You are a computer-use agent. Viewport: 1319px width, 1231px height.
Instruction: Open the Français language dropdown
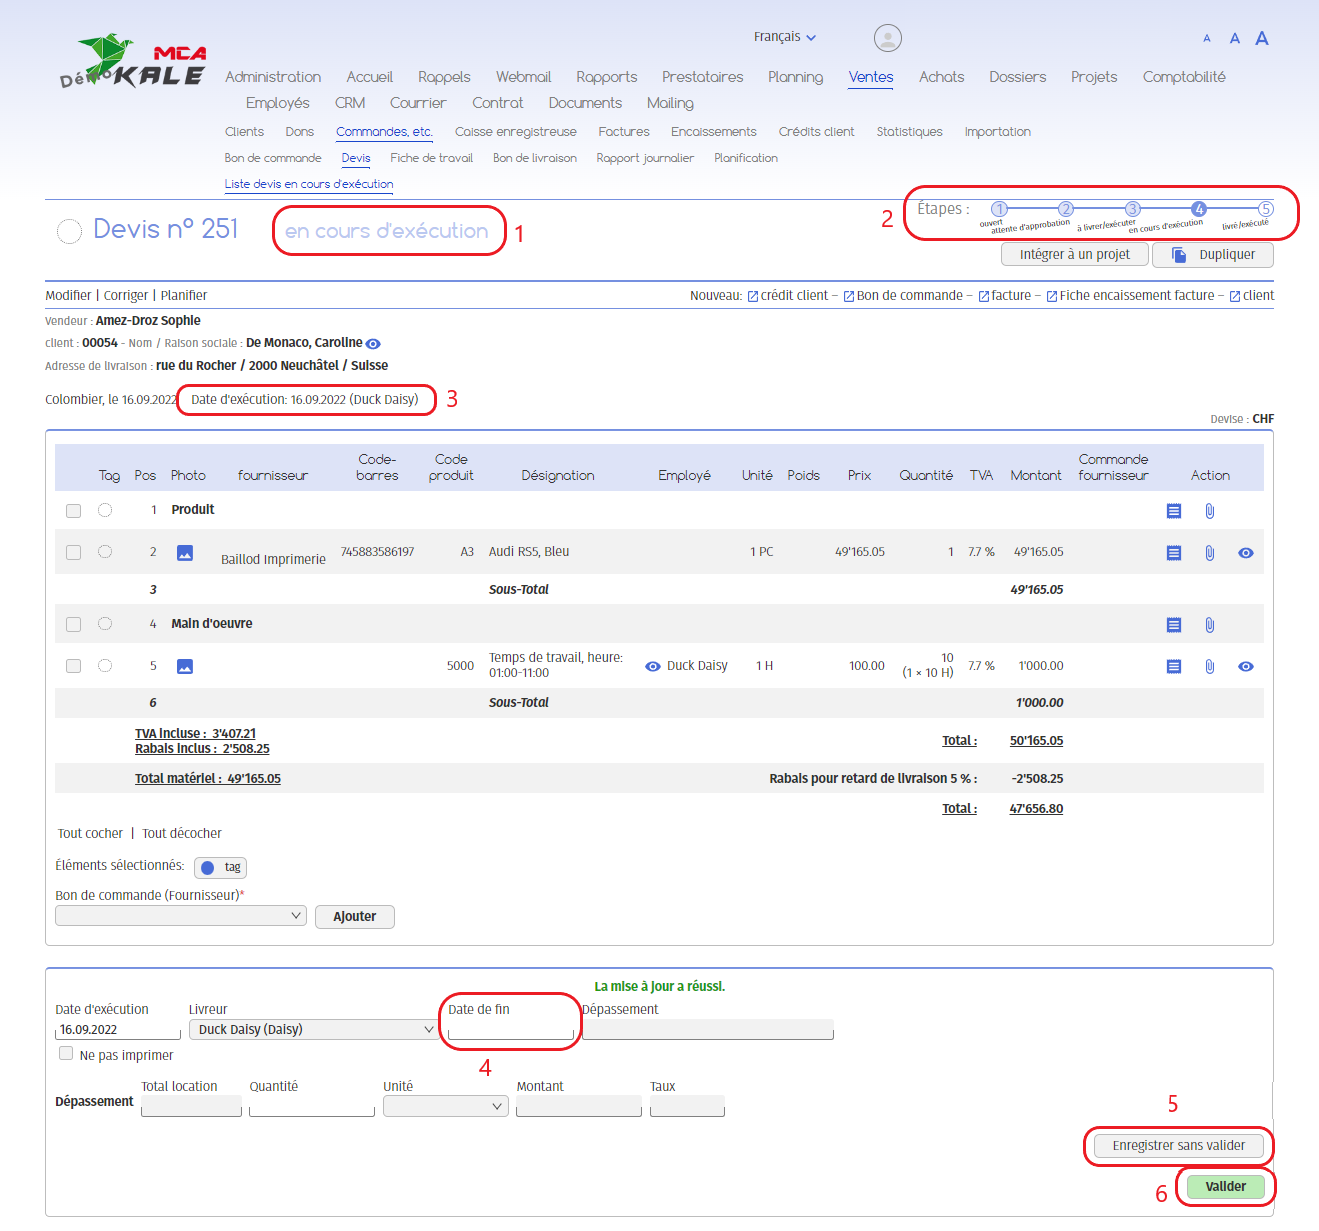[784, 37]
